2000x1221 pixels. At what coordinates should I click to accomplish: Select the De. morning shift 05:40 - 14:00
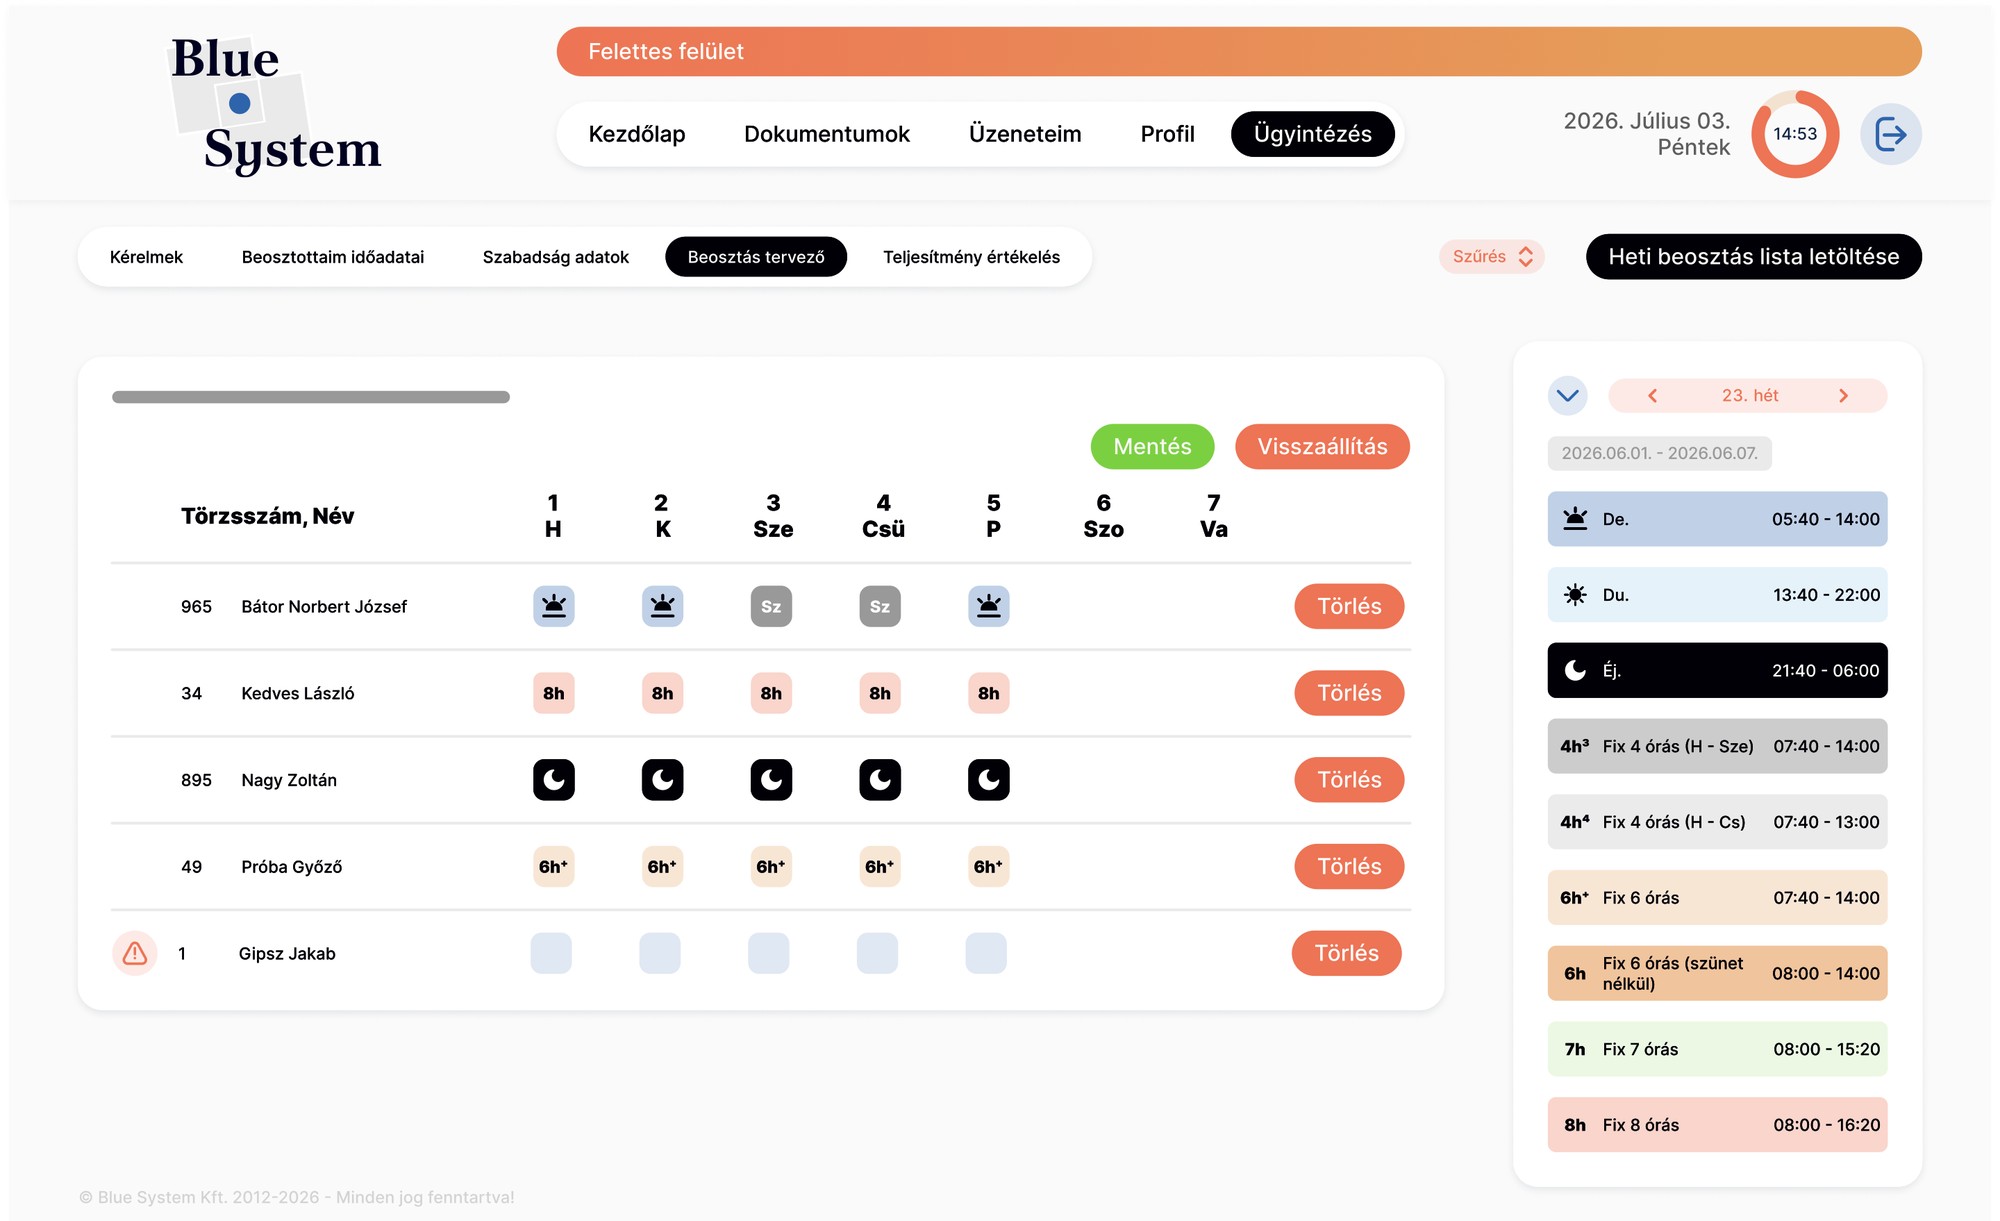point(1717,519)
